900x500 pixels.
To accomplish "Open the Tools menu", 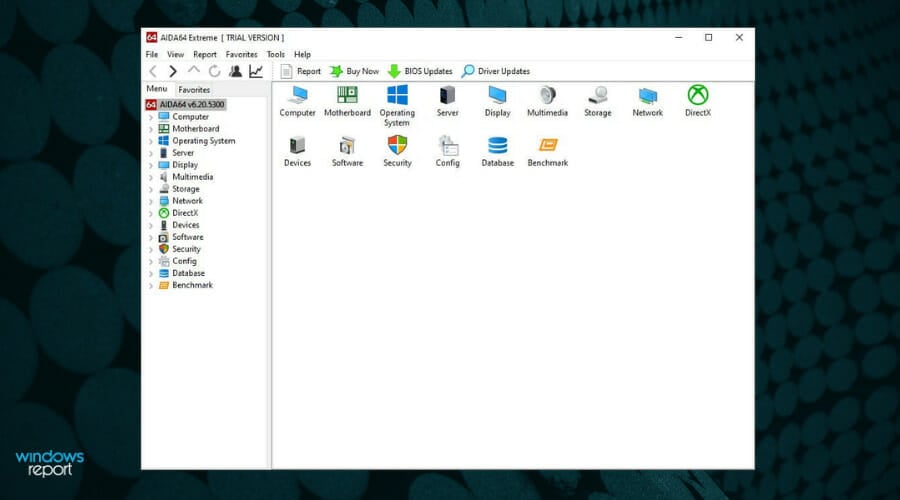I will pos(275,54).
